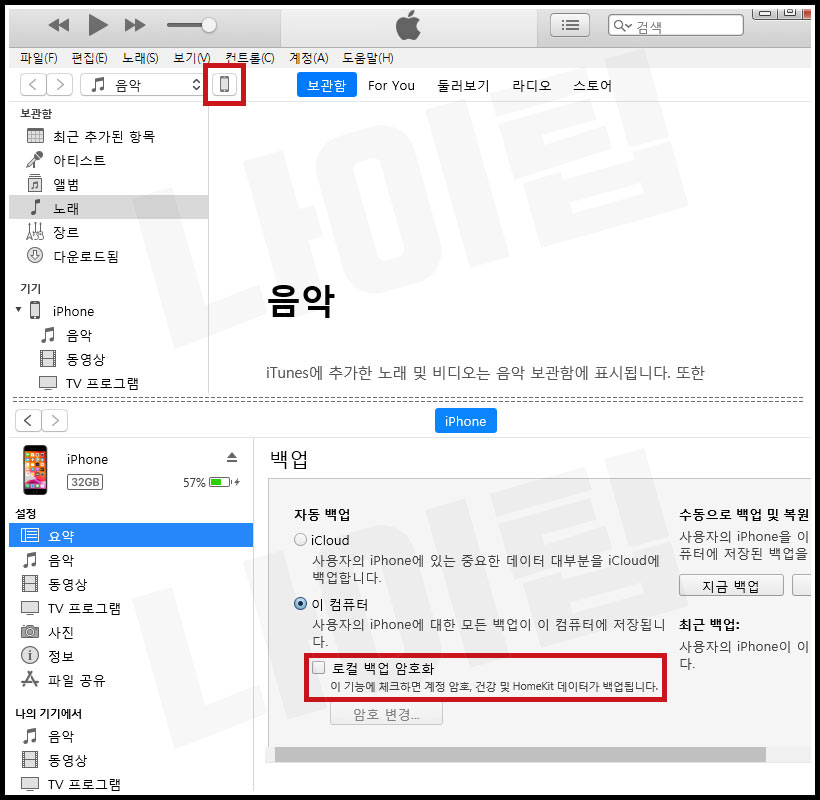Switch to the 라디오 tab

coord(531,86)
